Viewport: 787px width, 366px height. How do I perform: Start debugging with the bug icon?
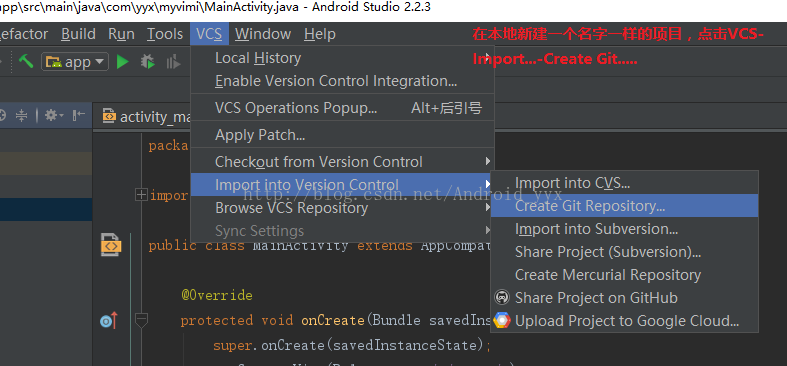(x=148, y=62)
